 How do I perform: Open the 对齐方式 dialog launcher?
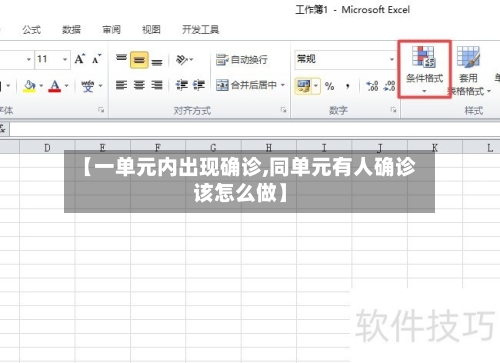pyautogui.click(x=283, y=110)
